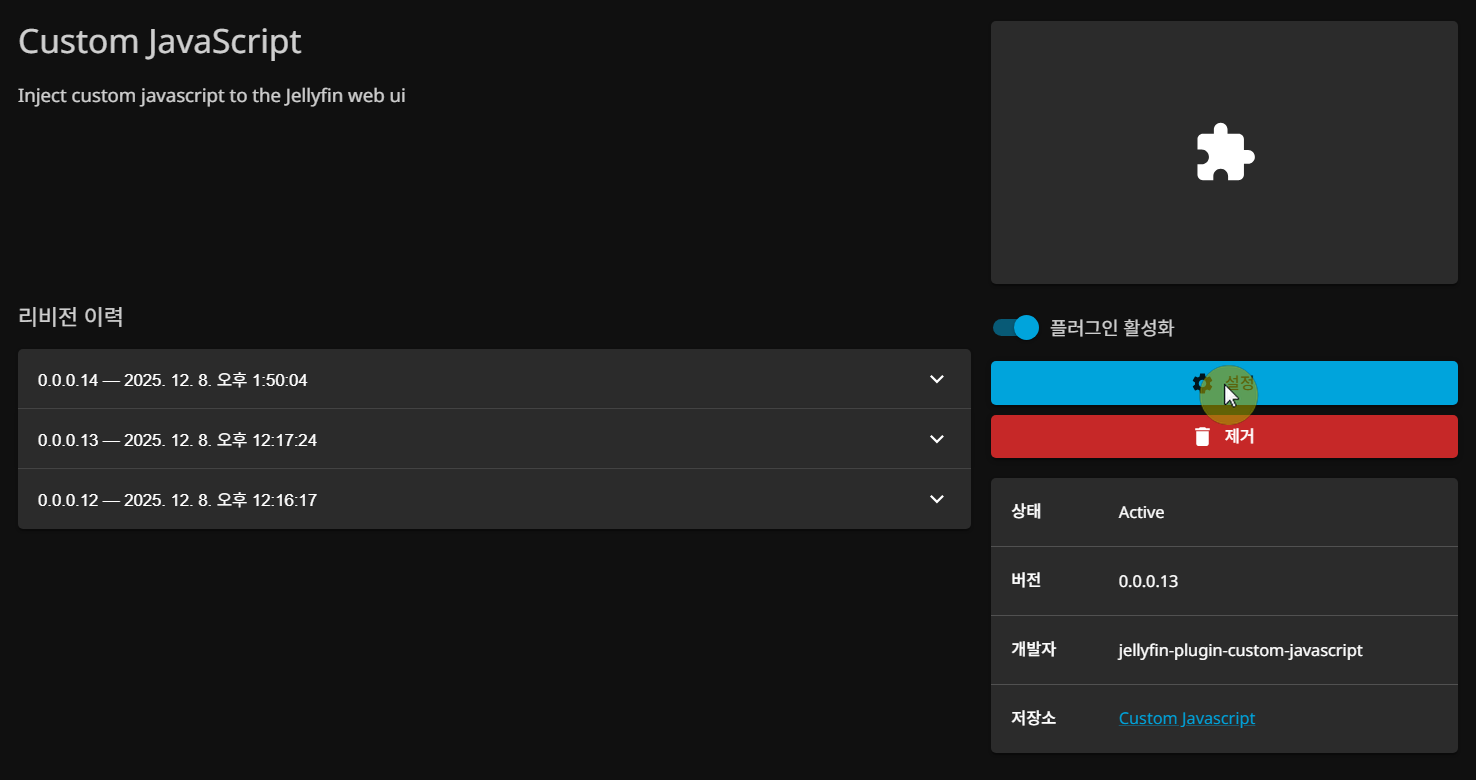The image size is (1476, 780).
Task: Toggle the 플러그인 활성화 switch
Action: pyautogui.click(x=1016, y=327)
